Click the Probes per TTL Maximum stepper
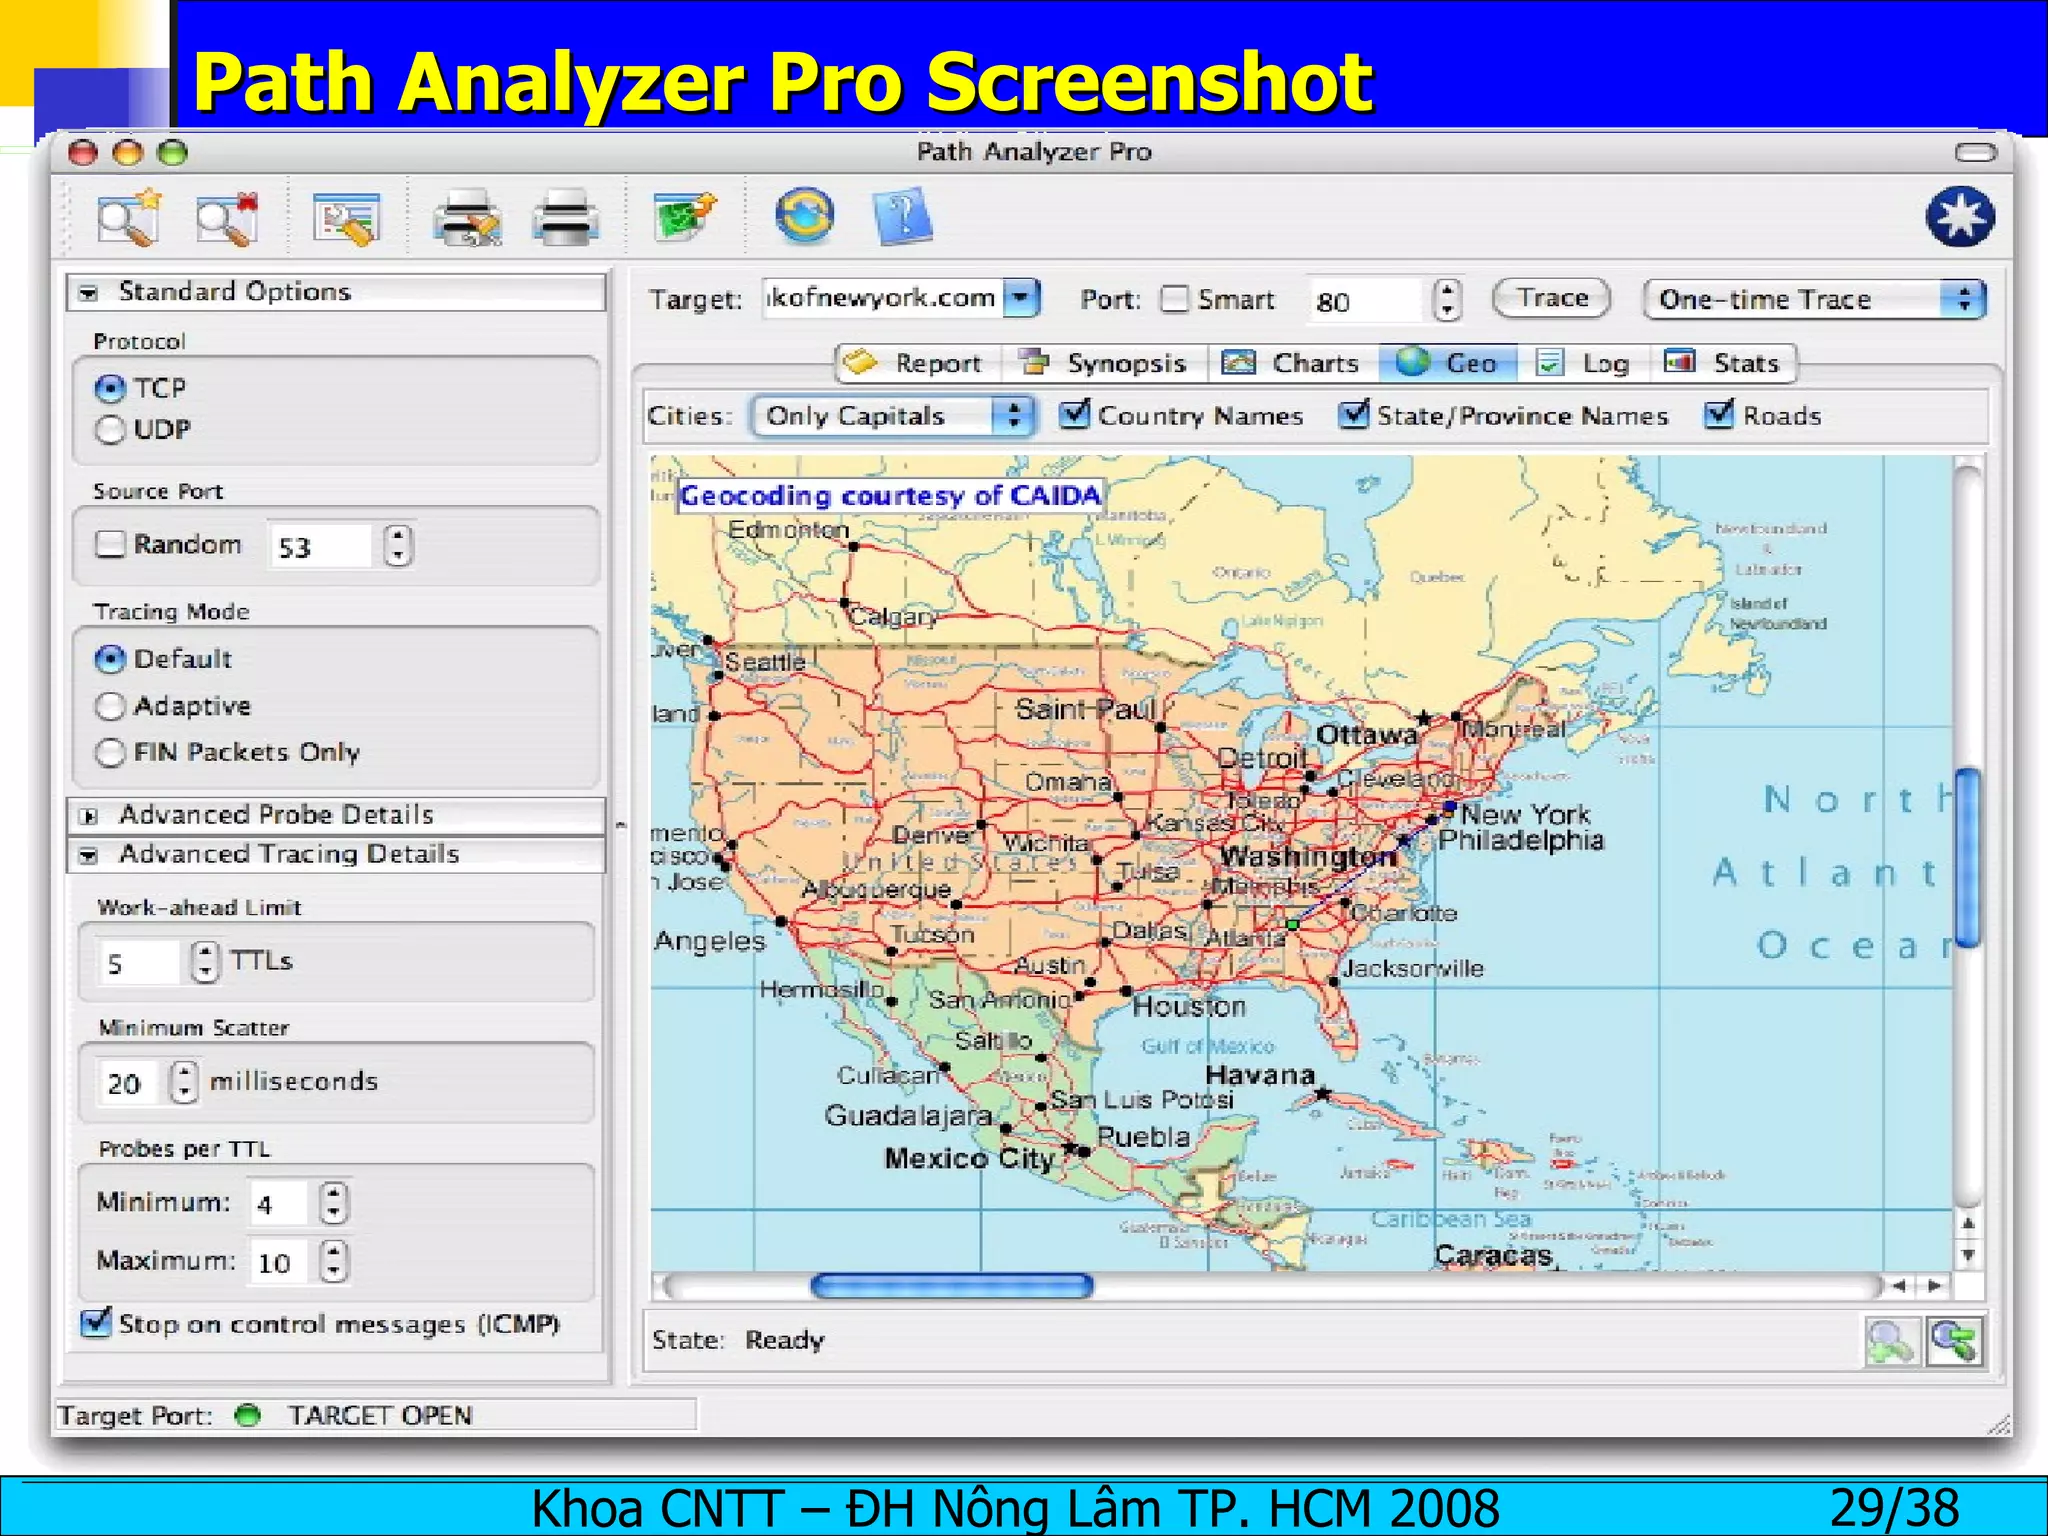Screen dimensions: 2048x1536 (x=333, y=1261)
